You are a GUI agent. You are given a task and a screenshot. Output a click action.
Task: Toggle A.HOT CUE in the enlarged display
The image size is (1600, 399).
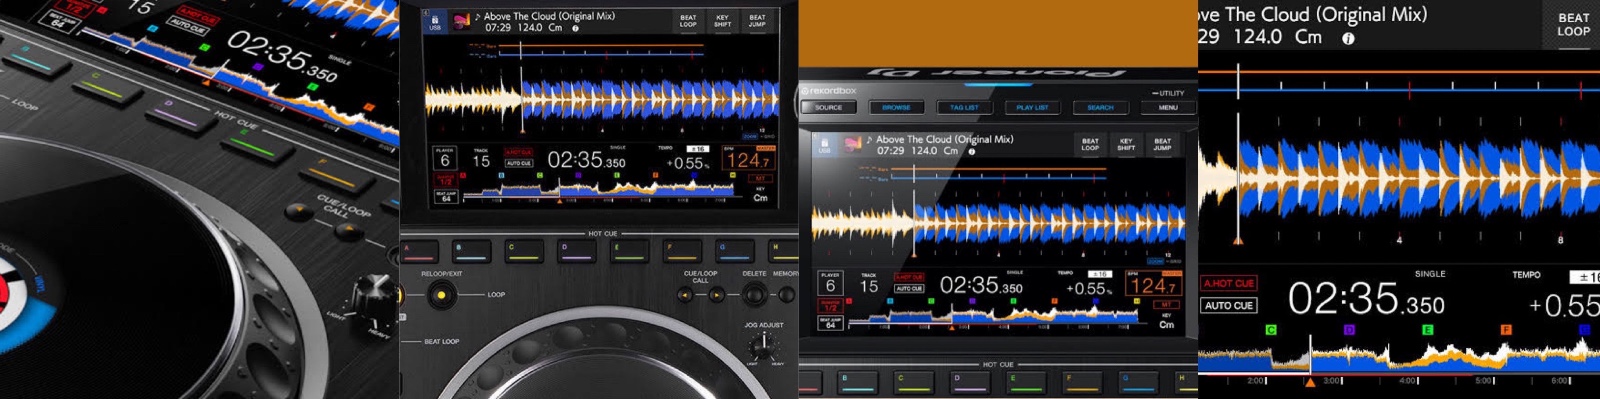[1229, 284]
